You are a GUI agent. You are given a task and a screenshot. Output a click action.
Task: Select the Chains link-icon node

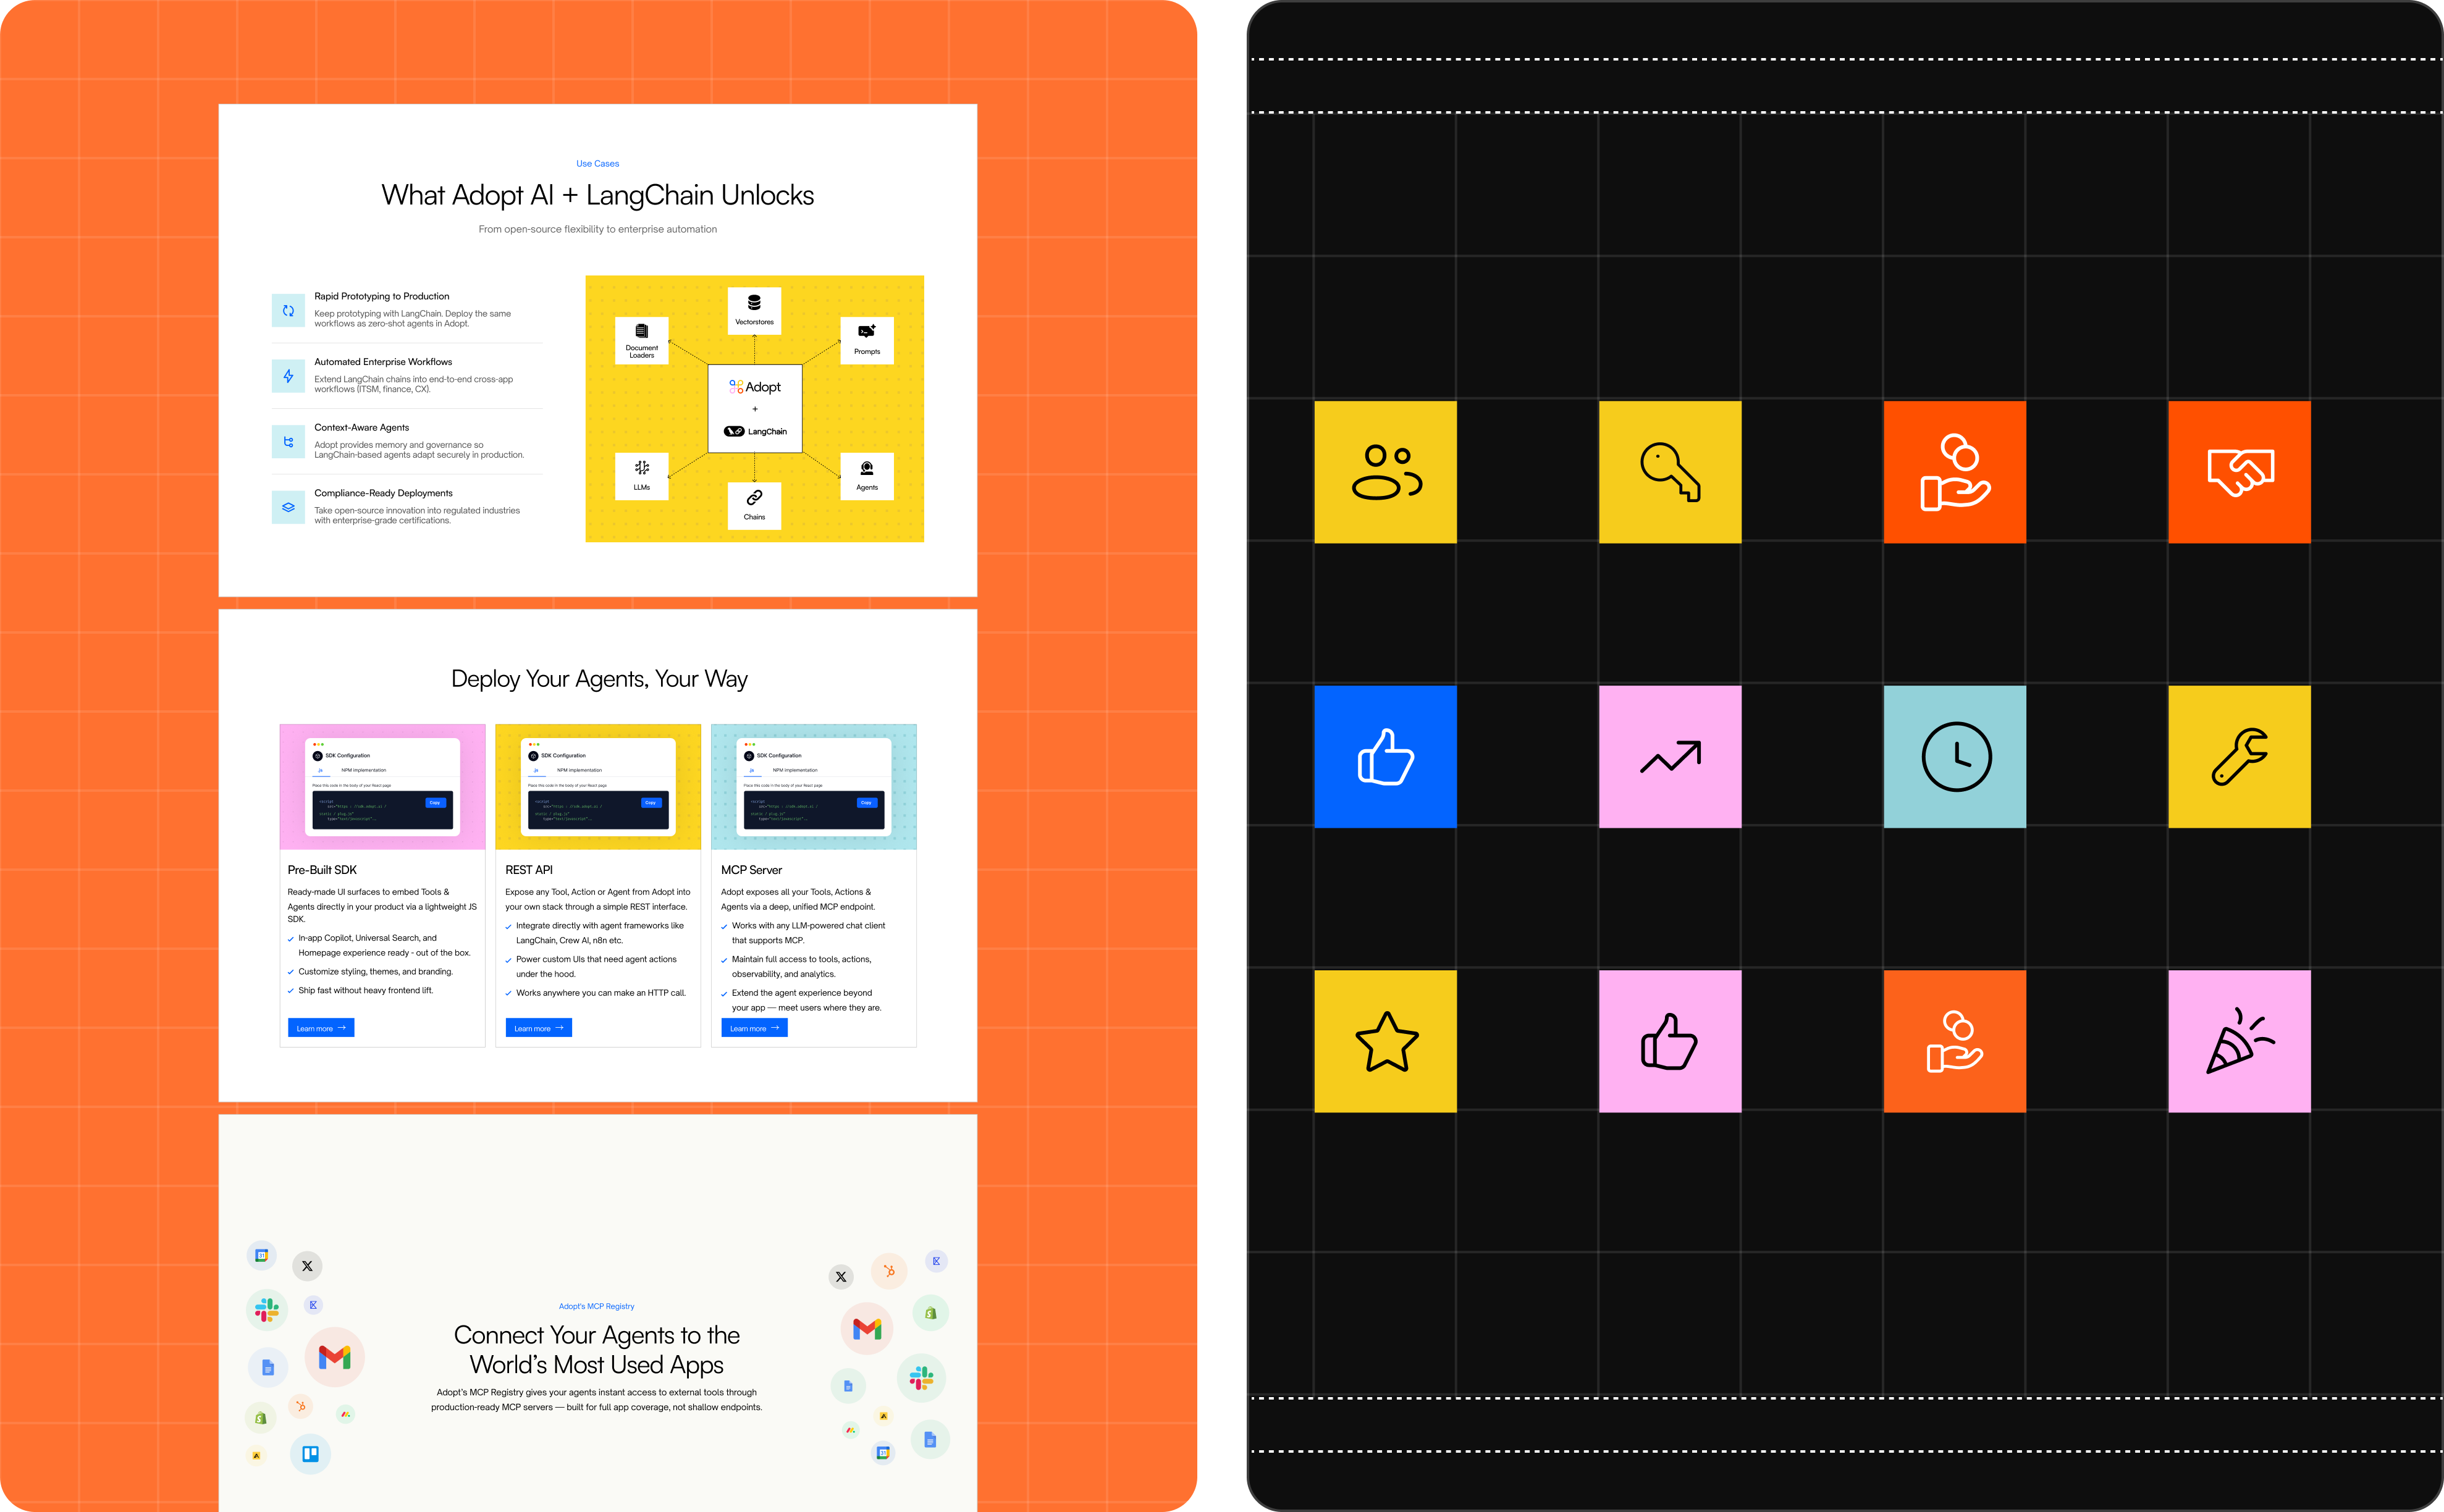coord(754,505)
